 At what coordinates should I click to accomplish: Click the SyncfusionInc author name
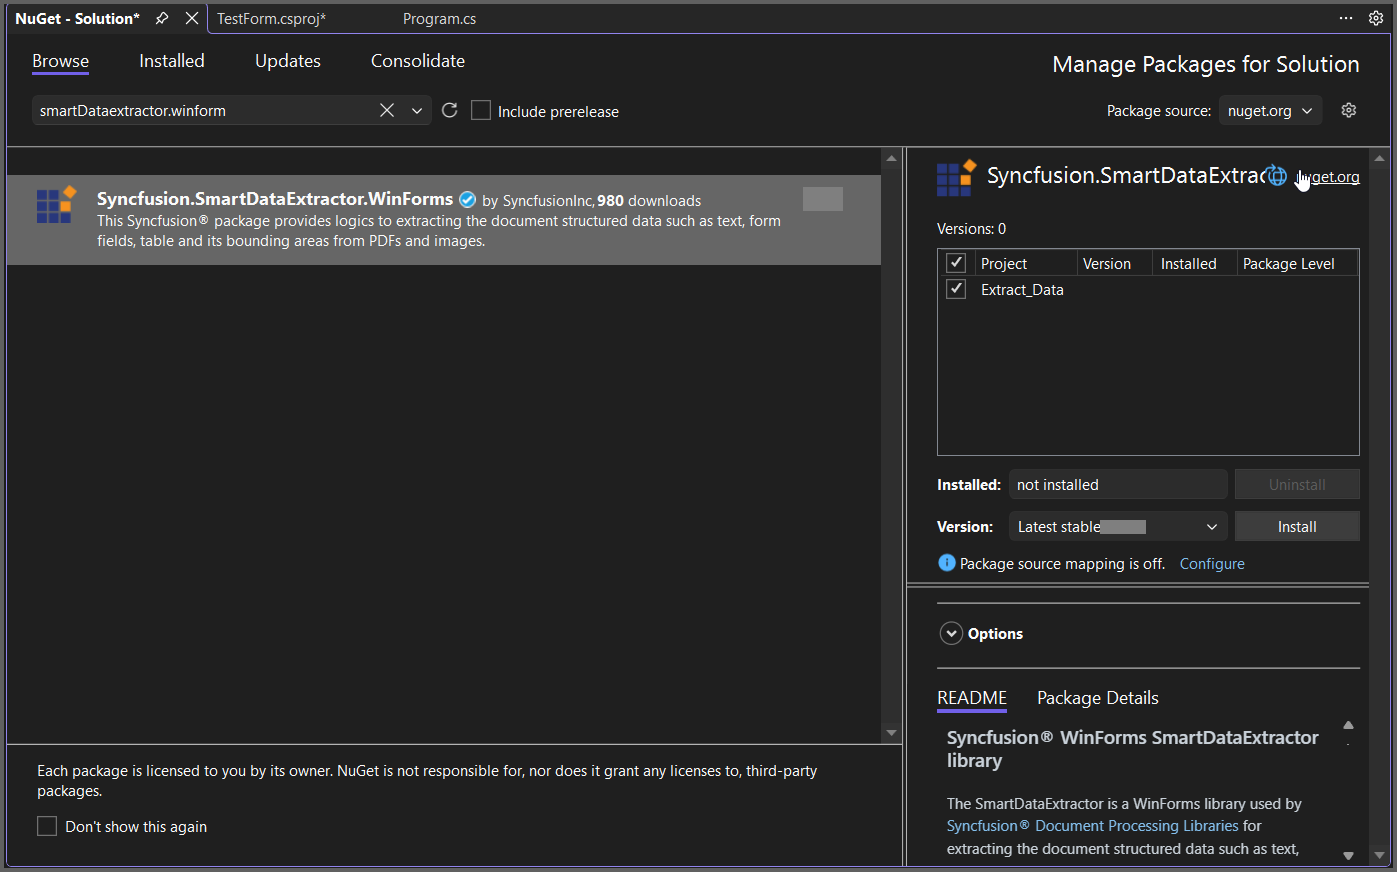pyautogui.click(x=549, y=201)
